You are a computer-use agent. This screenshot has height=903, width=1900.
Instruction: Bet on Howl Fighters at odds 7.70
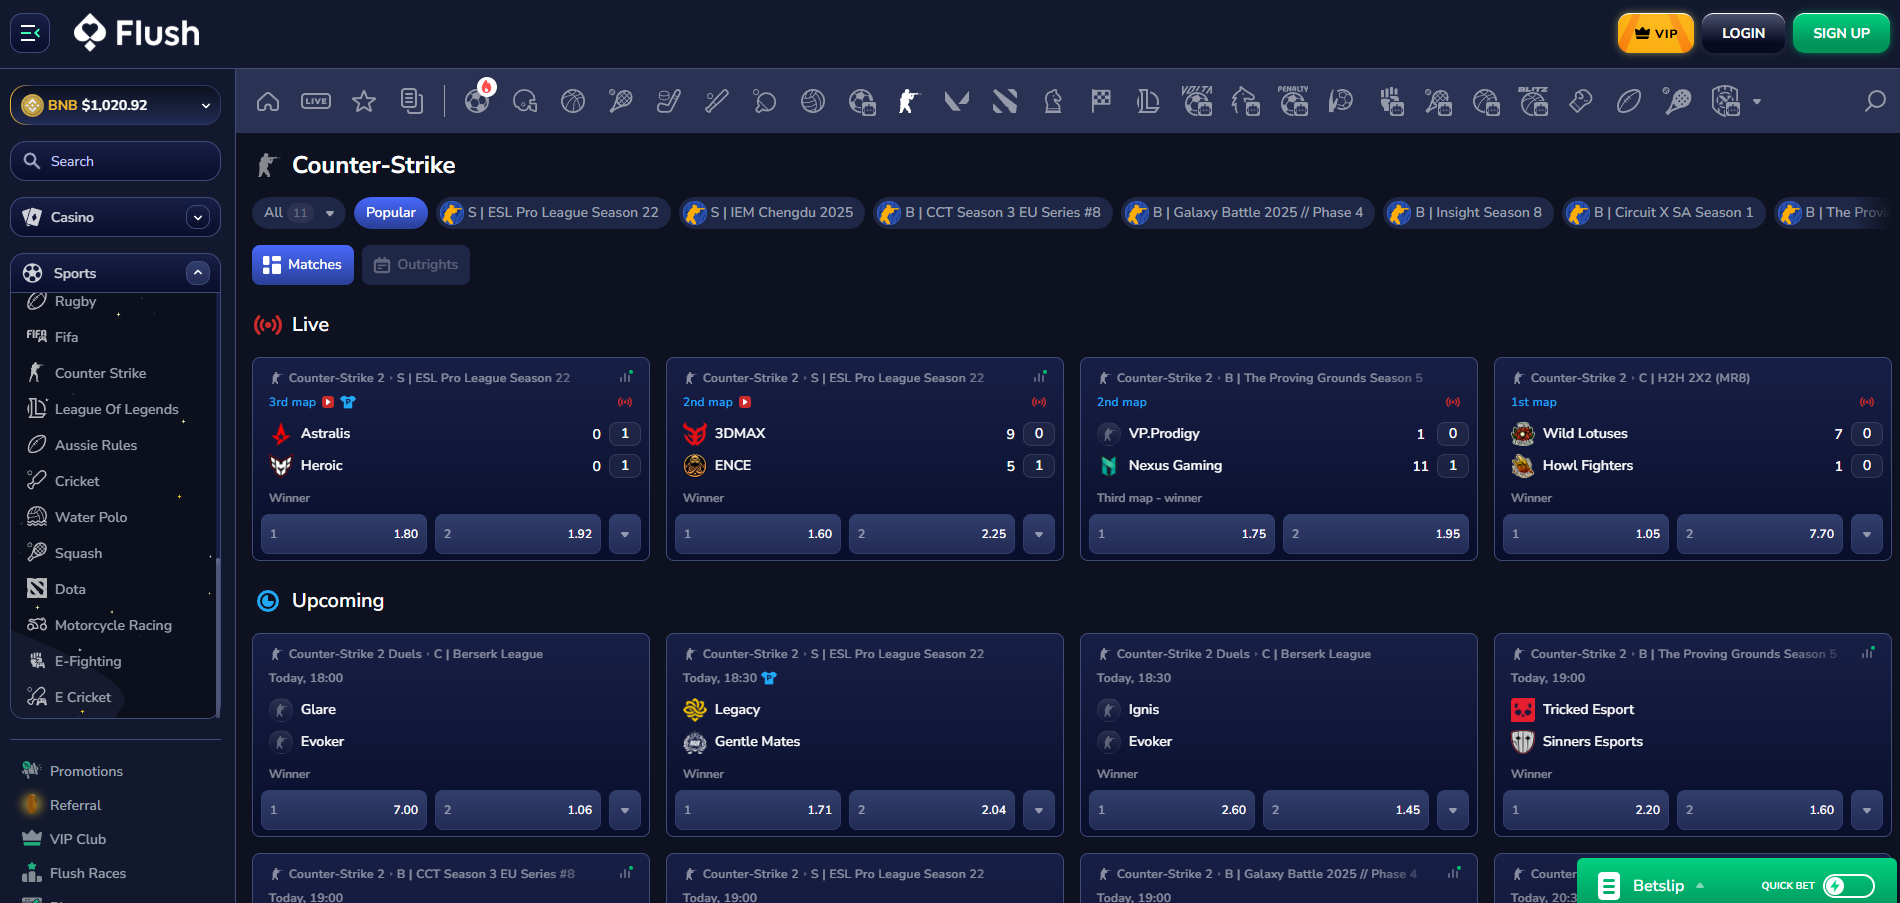(1760, 534)
